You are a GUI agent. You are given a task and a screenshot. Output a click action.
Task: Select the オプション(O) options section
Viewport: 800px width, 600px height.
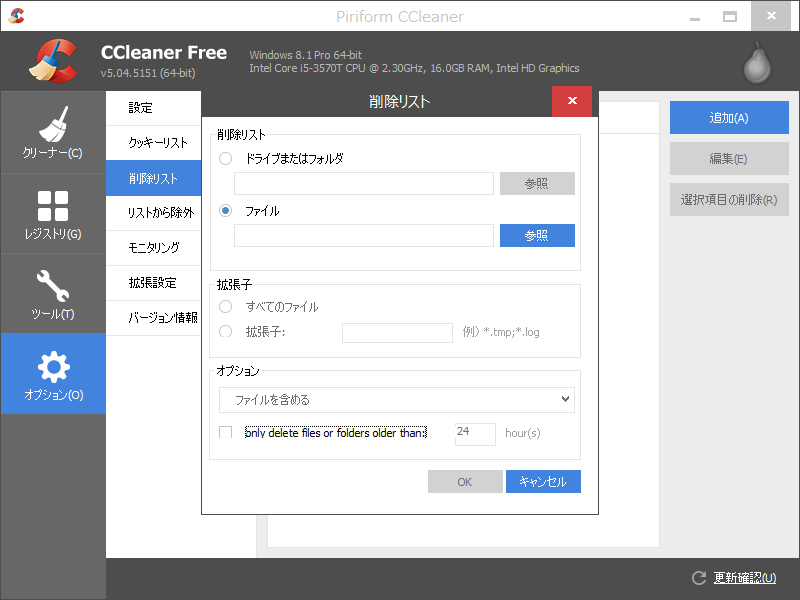tap(53, 373)
